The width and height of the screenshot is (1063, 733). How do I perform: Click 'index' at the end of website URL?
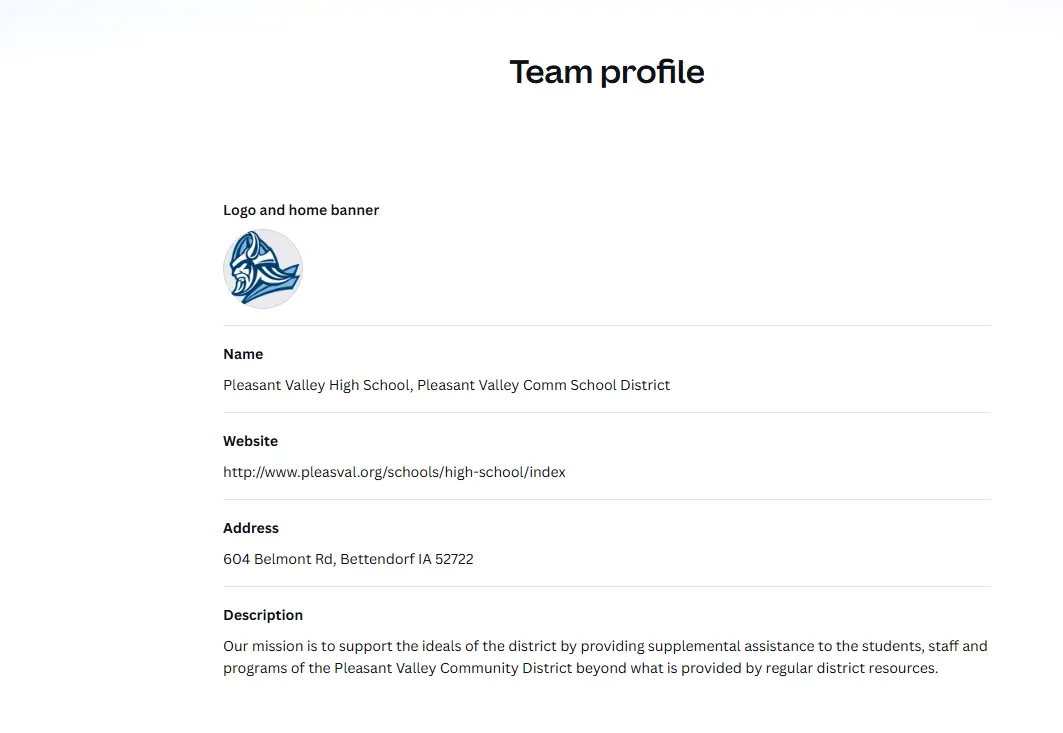pyautogui.click(x=548, y=472)
